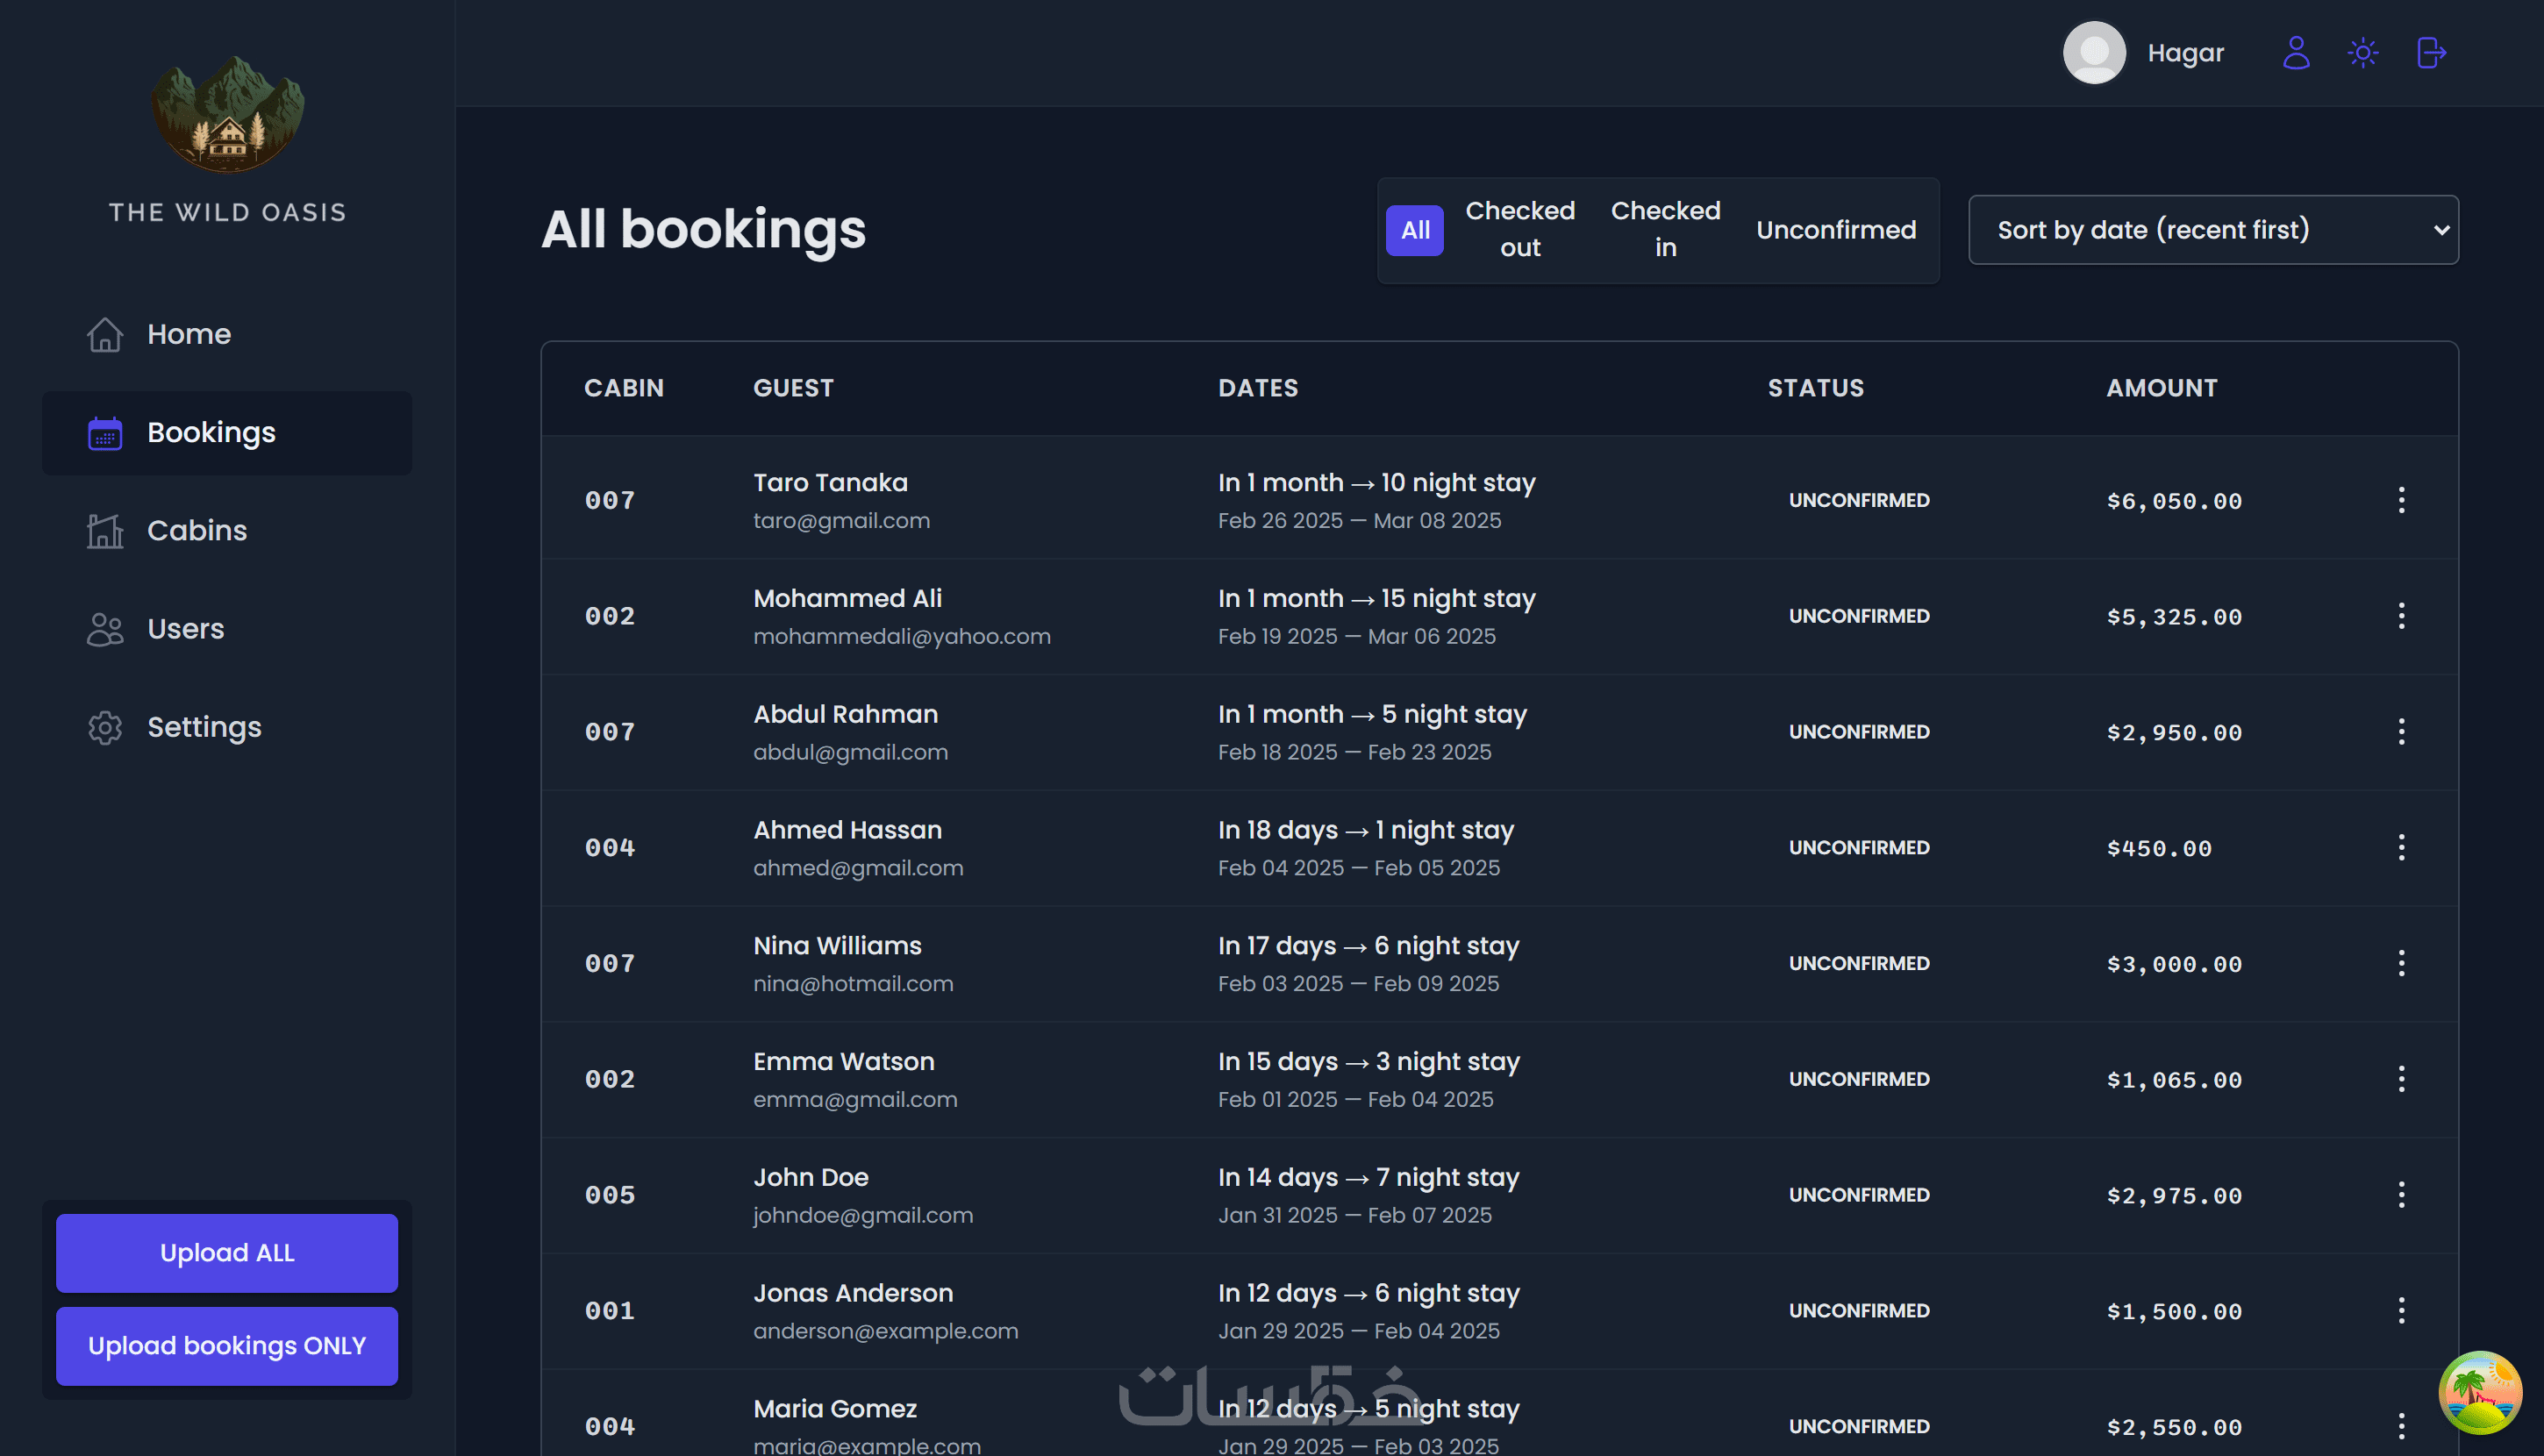This screenshot has height=1456, width=2544.
Task: Click the Home icon in the sidebar
Action: (x=105, y=334)
